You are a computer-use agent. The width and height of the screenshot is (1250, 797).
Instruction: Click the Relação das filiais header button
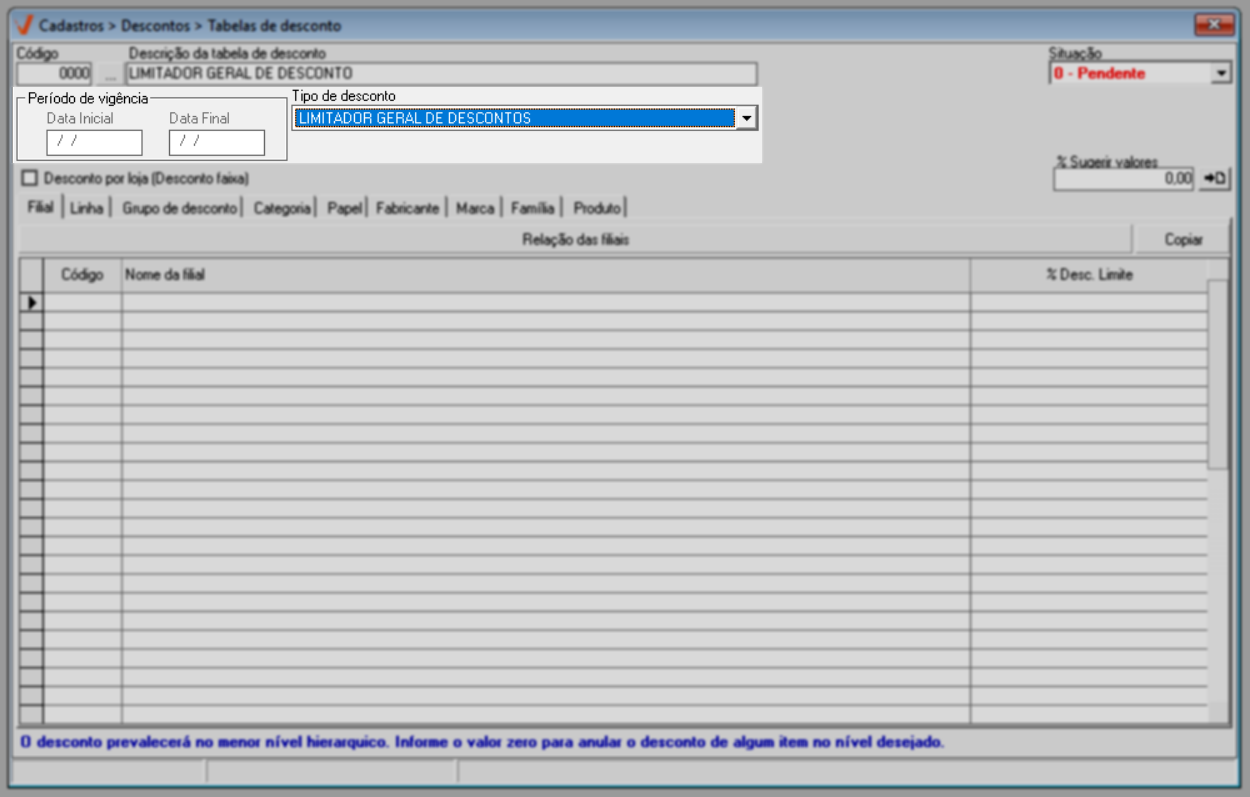575,240
